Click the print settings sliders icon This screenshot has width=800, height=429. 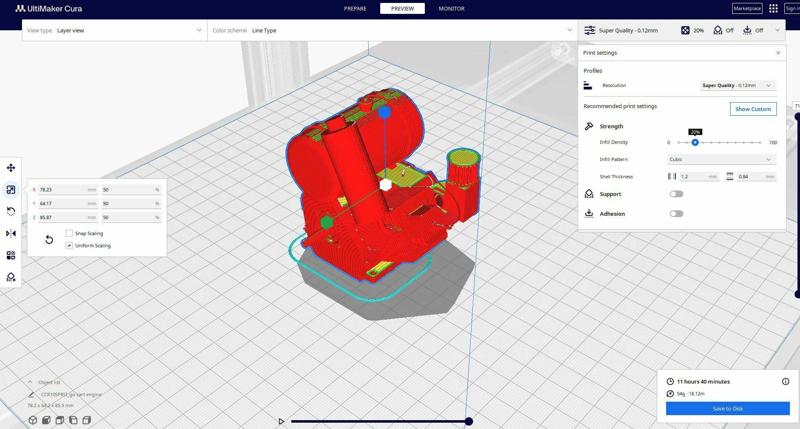point(589,31)
